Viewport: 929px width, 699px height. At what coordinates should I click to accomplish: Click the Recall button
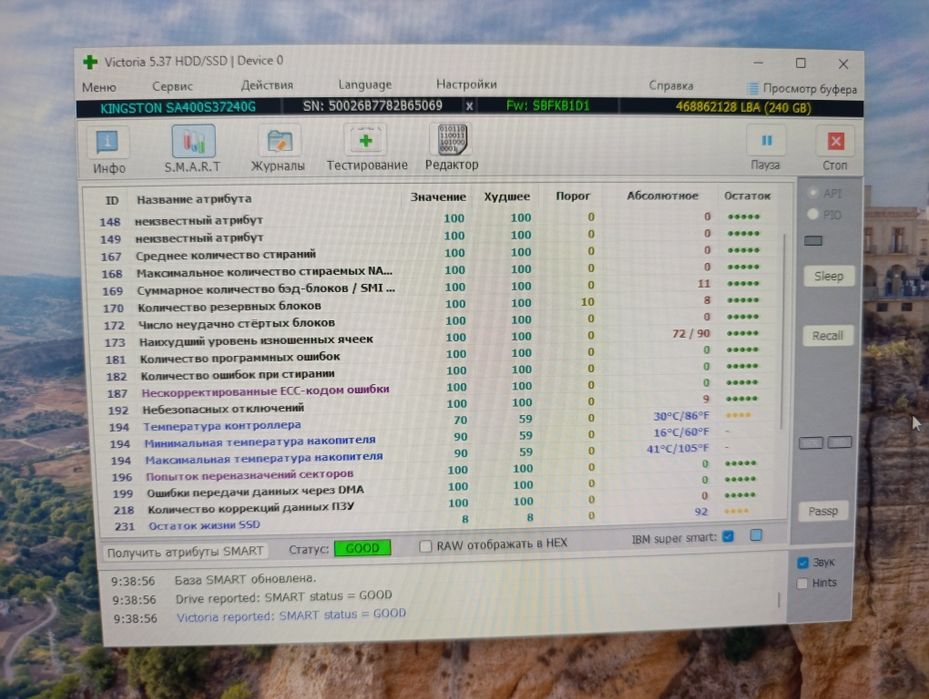click(x=828, y=336)
